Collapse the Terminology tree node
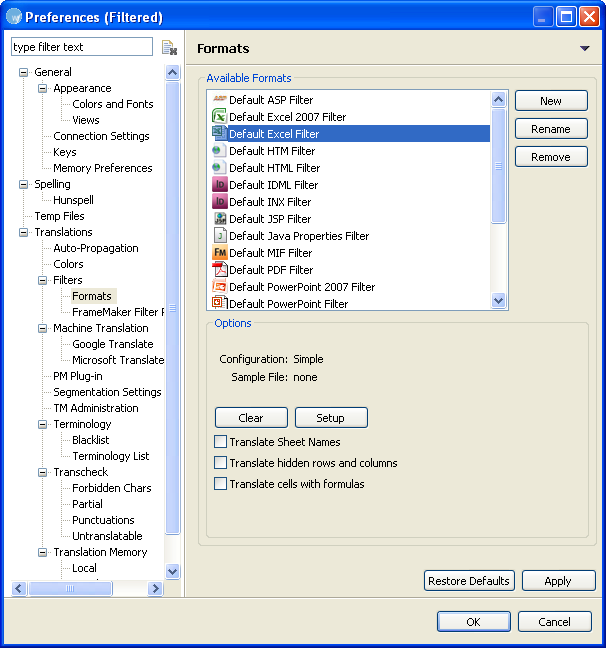 pyautogui.click(x=43, y=424)
